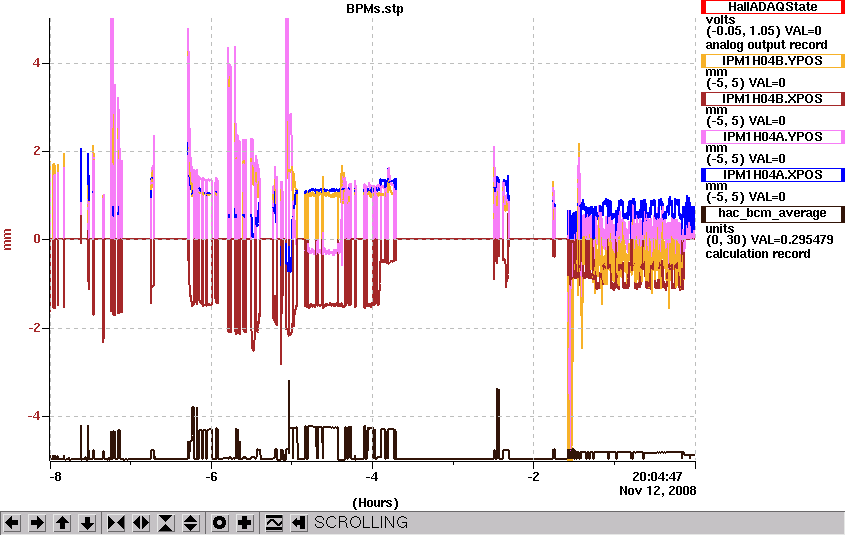Click the -8 hours x-axis tick label

(55, 477)
